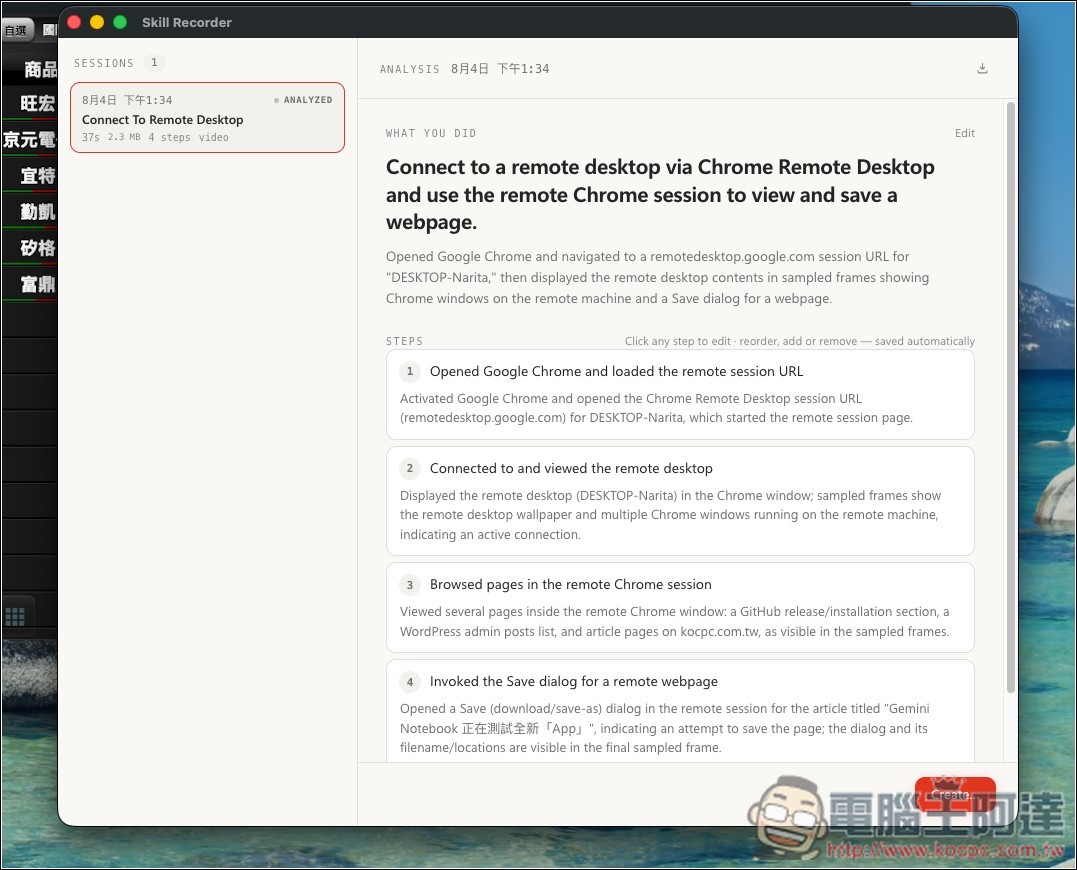The height and width of the screenshot is (870, 1077).
Task: Click '37s 2.3 MB 4 steps video' info
Action: tap(155, 137)
